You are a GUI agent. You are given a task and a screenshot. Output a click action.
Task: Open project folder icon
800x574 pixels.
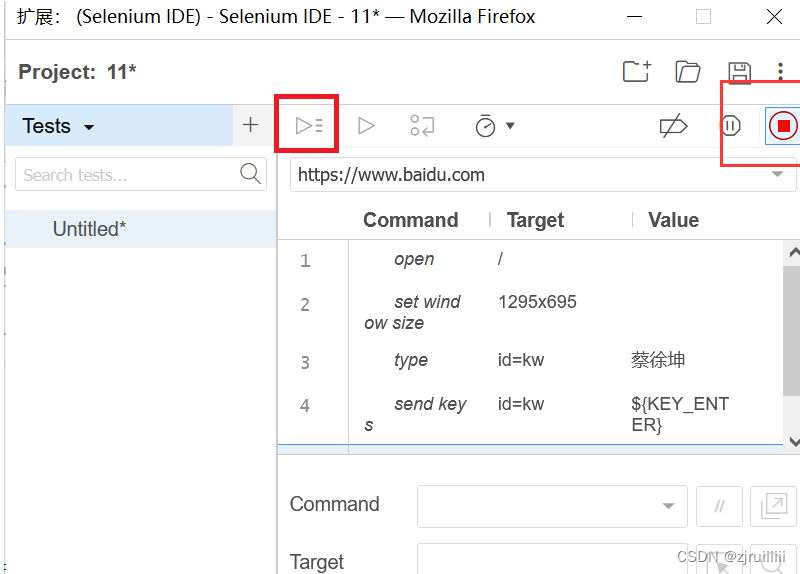tap(688, 71)
